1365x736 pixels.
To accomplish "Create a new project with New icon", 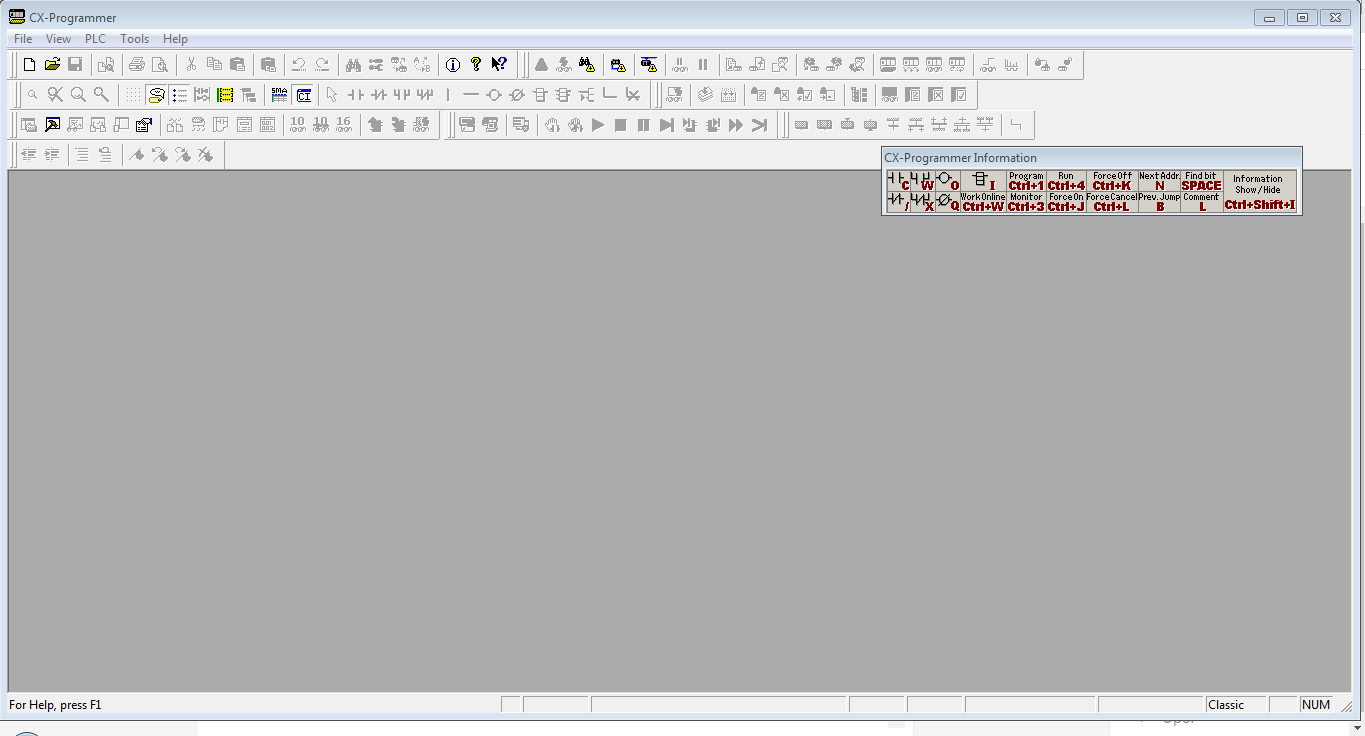I will [29, 65].
